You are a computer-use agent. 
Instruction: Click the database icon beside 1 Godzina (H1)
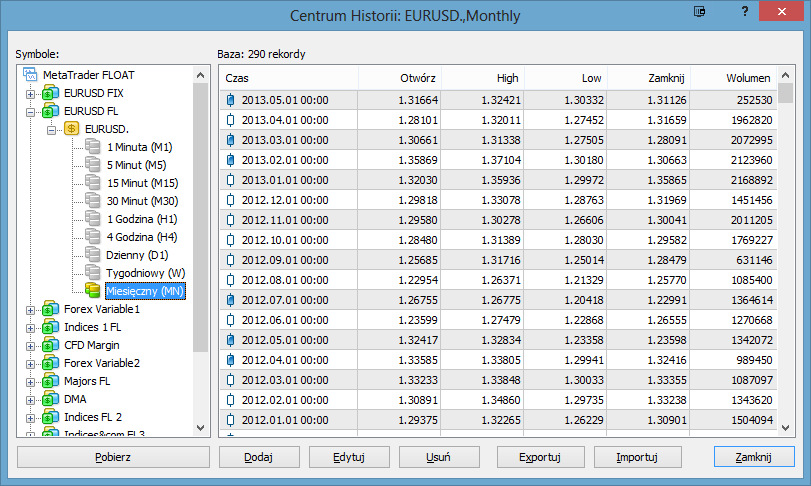(93, 219)
